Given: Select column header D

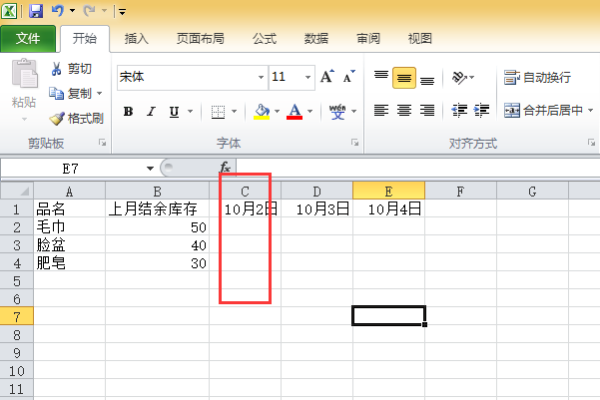Looking at the screenshot, I should (x=317, y=191).
